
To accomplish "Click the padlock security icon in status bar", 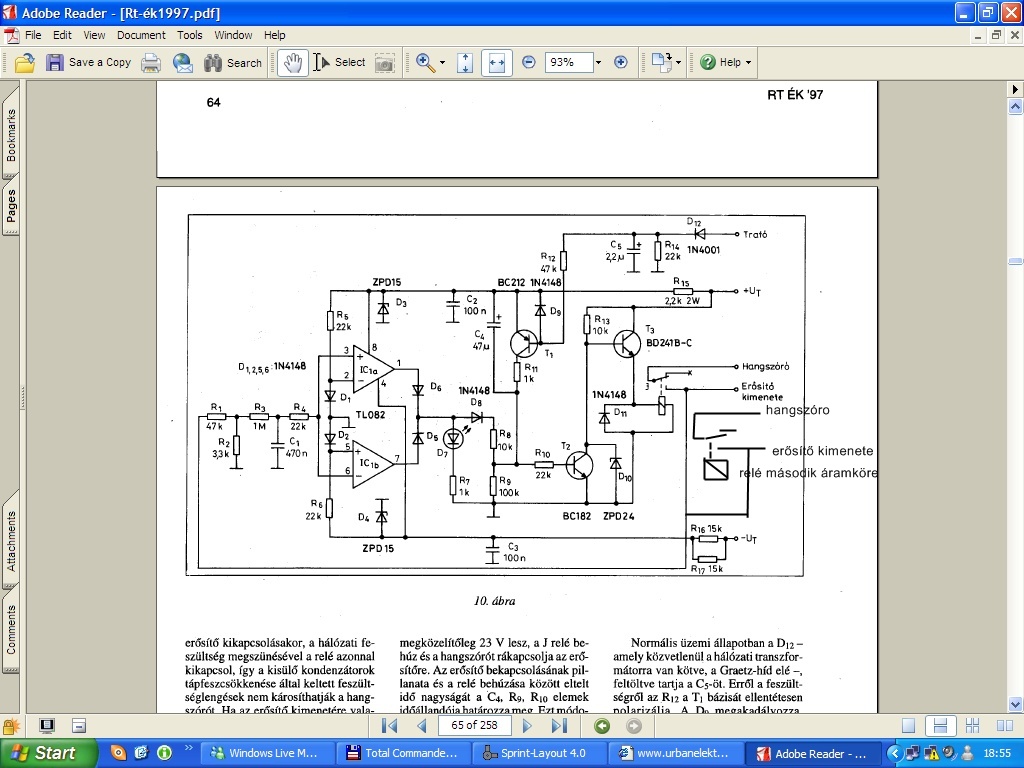I will 10,726.
